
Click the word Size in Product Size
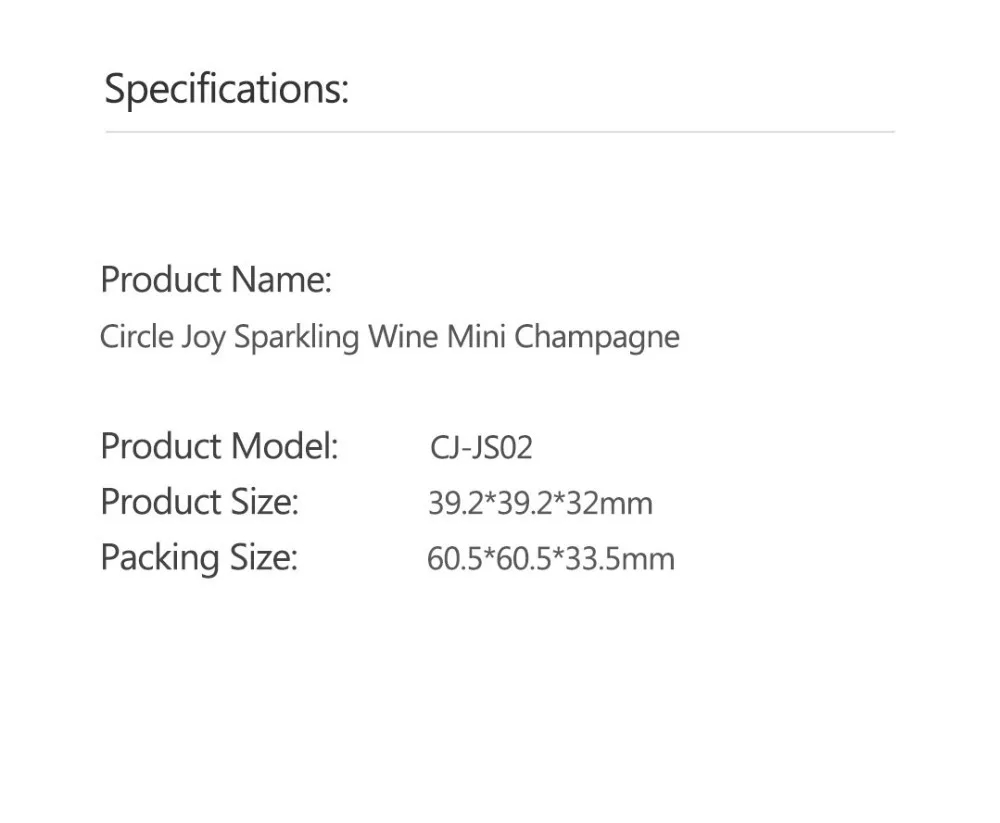265,501
